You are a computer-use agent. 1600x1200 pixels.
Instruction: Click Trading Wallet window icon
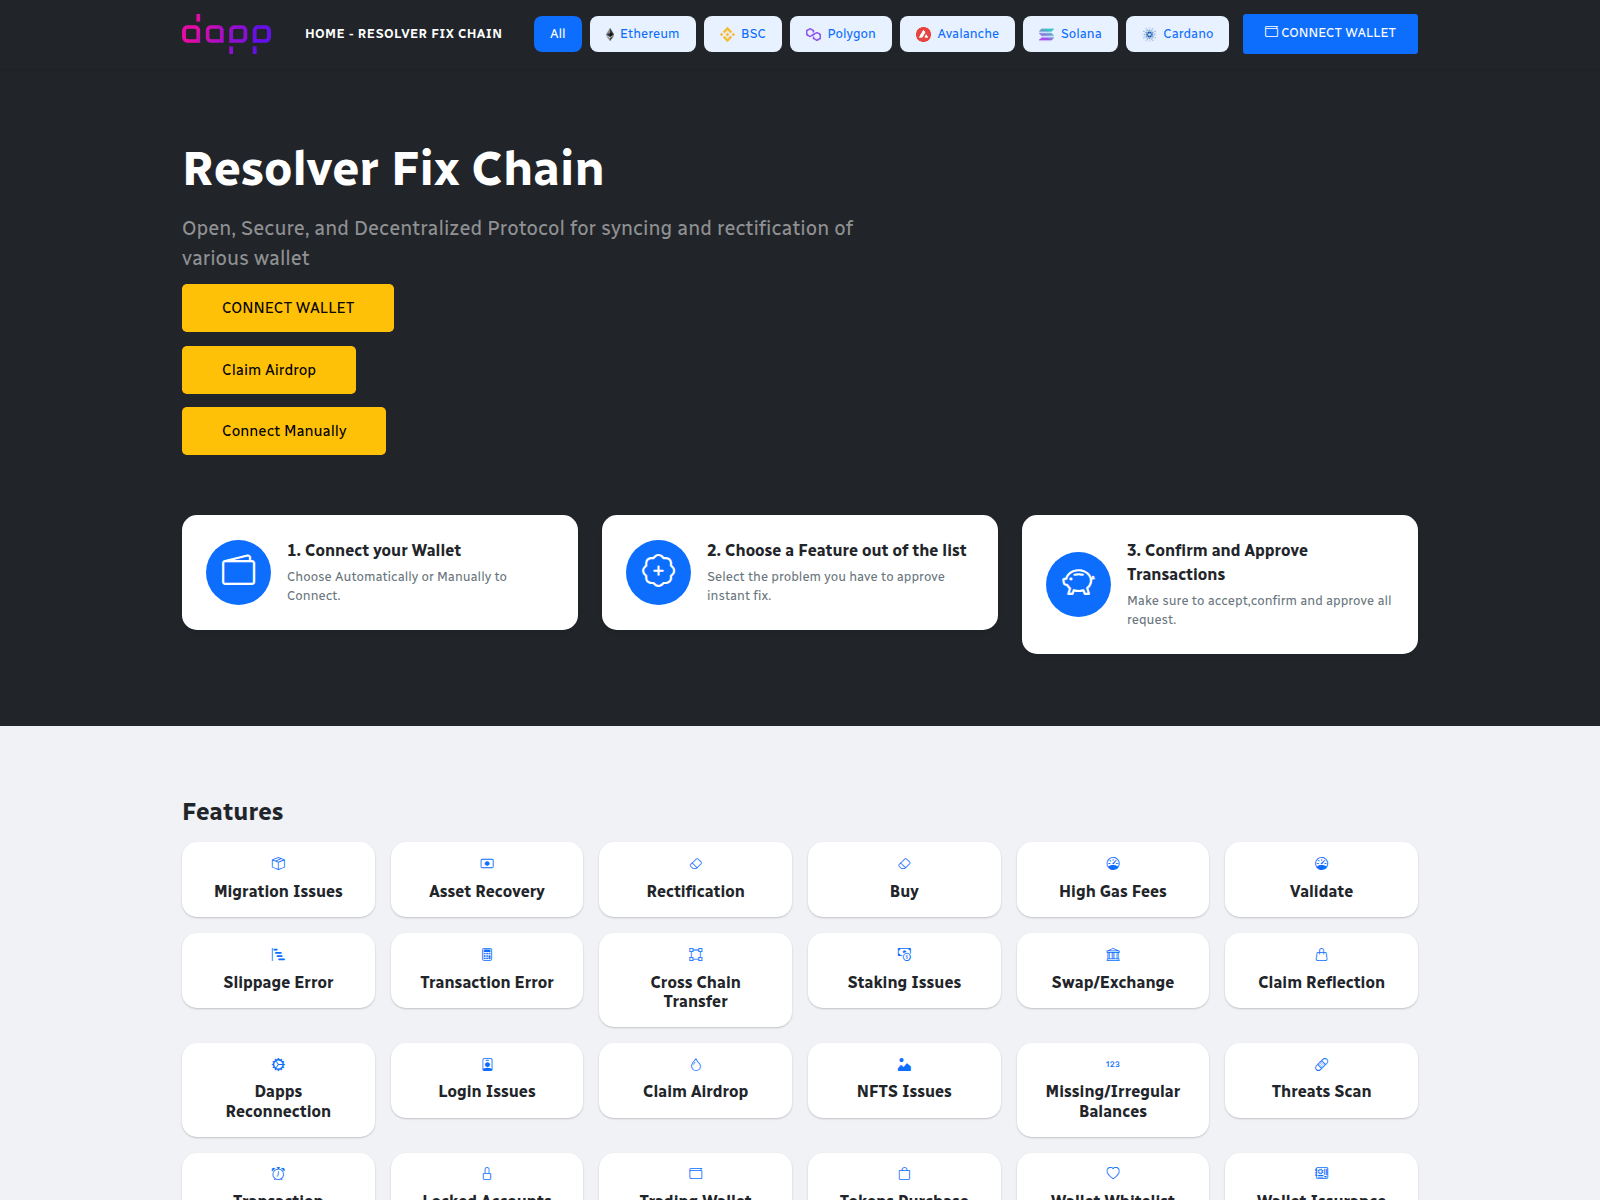696,1174
